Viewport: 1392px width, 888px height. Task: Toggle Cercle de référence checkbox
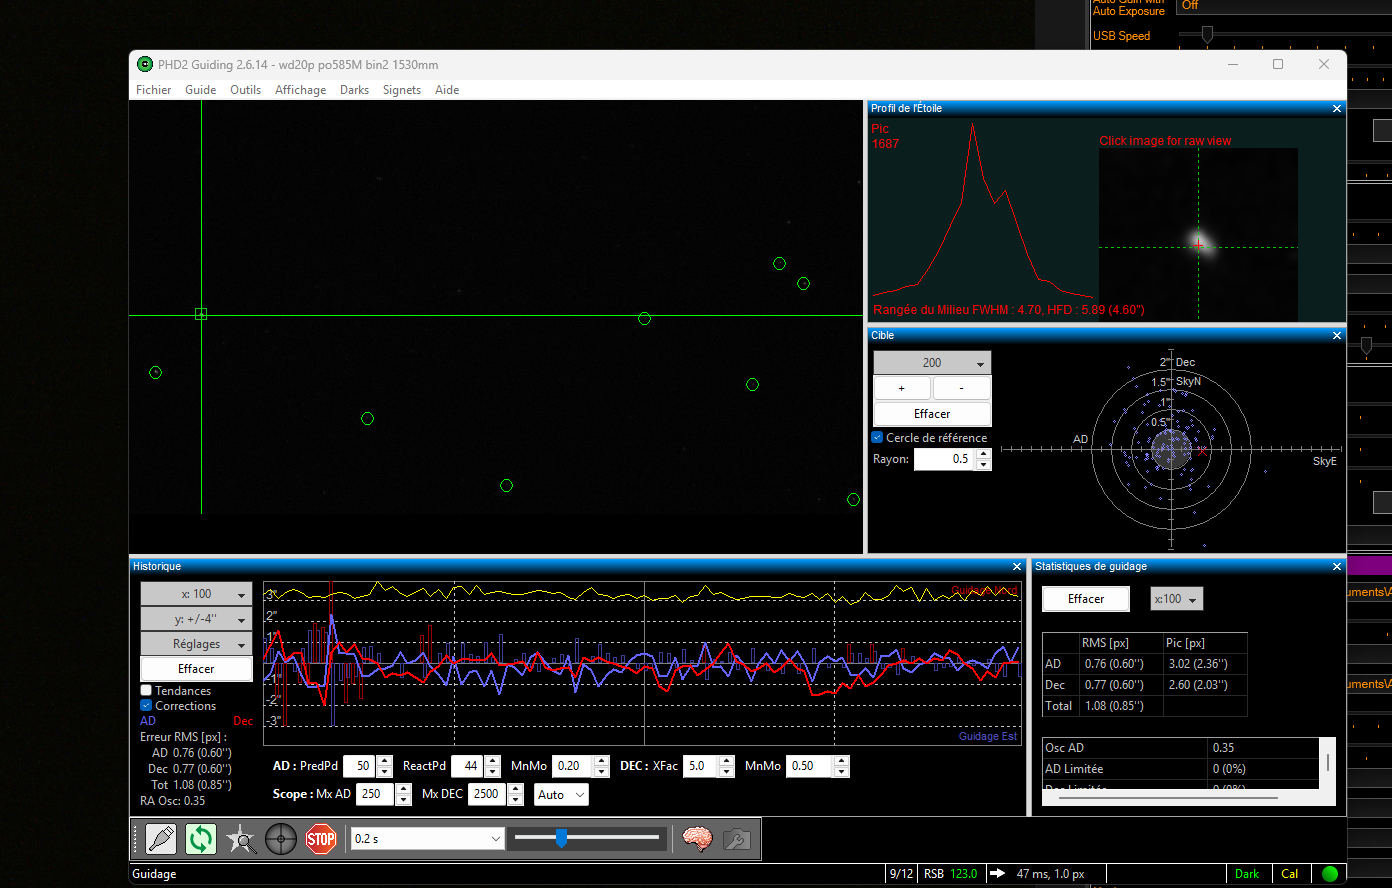877,437
